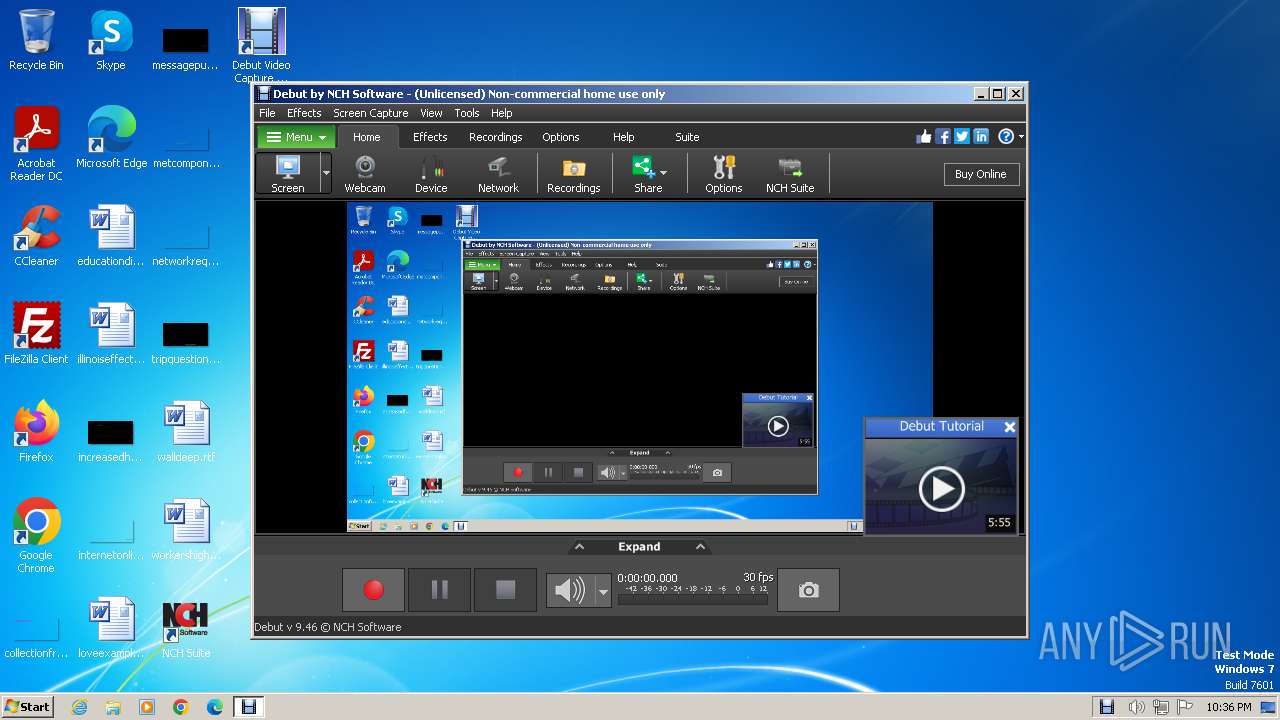Open Acrobat Reader DC desktop icon
Screen dimensions: 1280x720
36,145
